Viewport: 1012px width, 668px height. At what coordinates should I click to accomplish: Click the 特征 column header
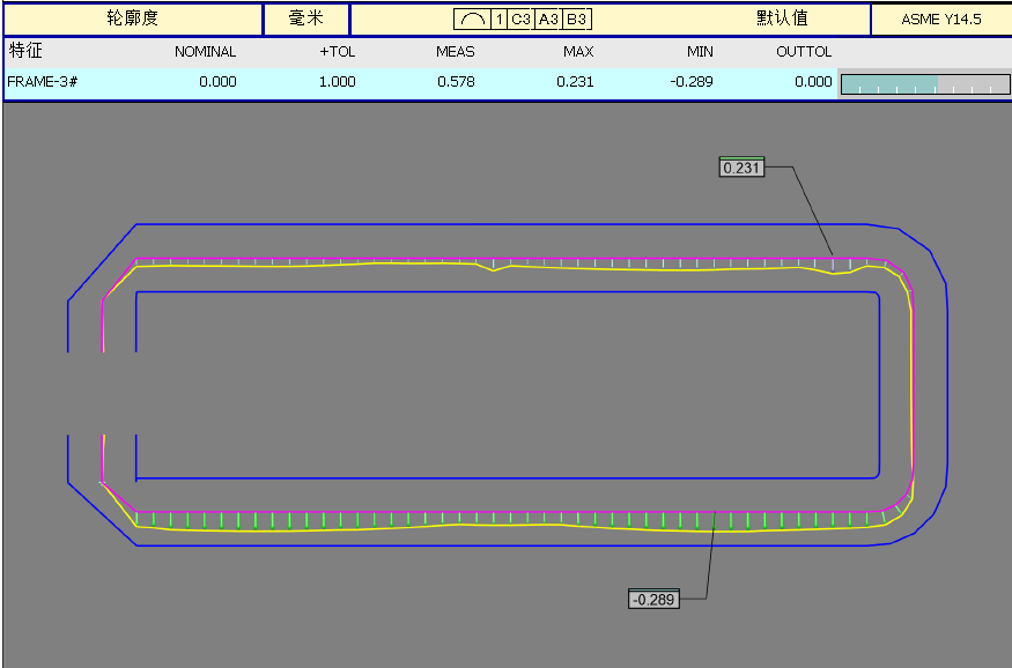[25, 51]
